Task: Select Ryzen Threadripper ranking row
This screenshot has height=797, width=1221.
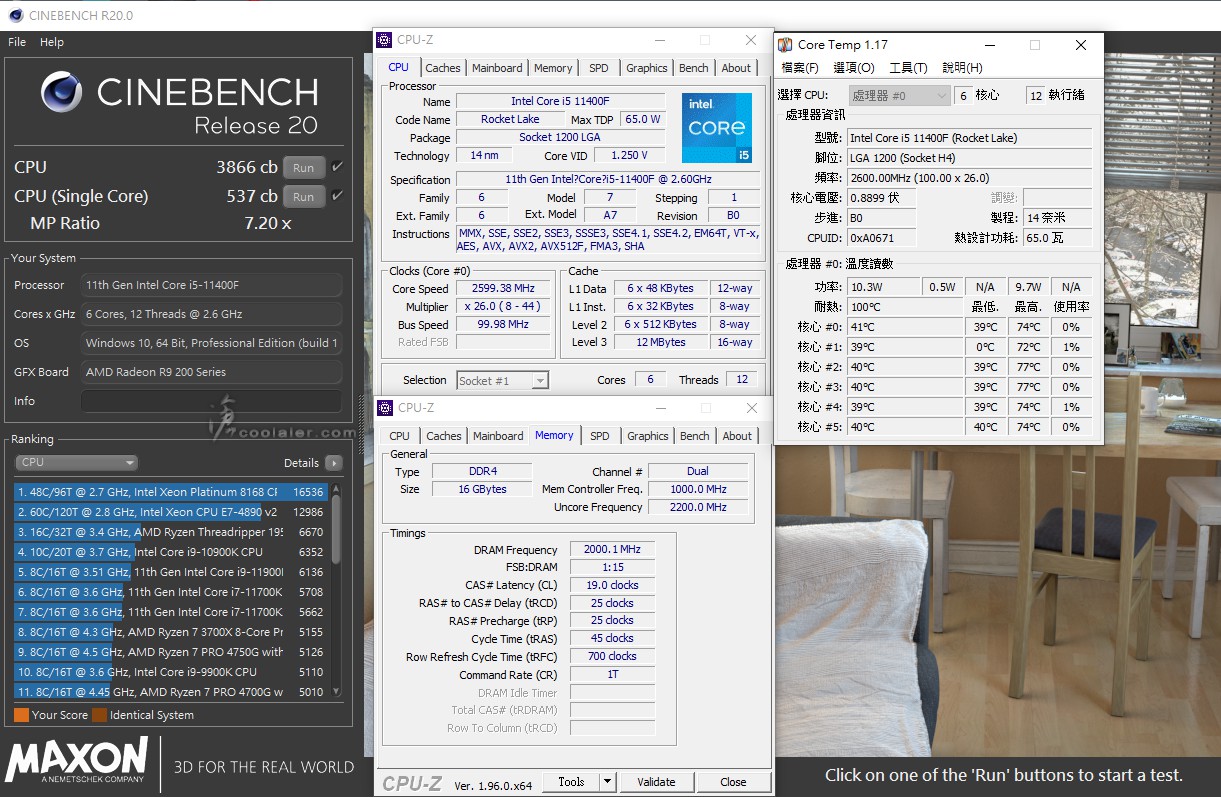Action: coord(170,532)
